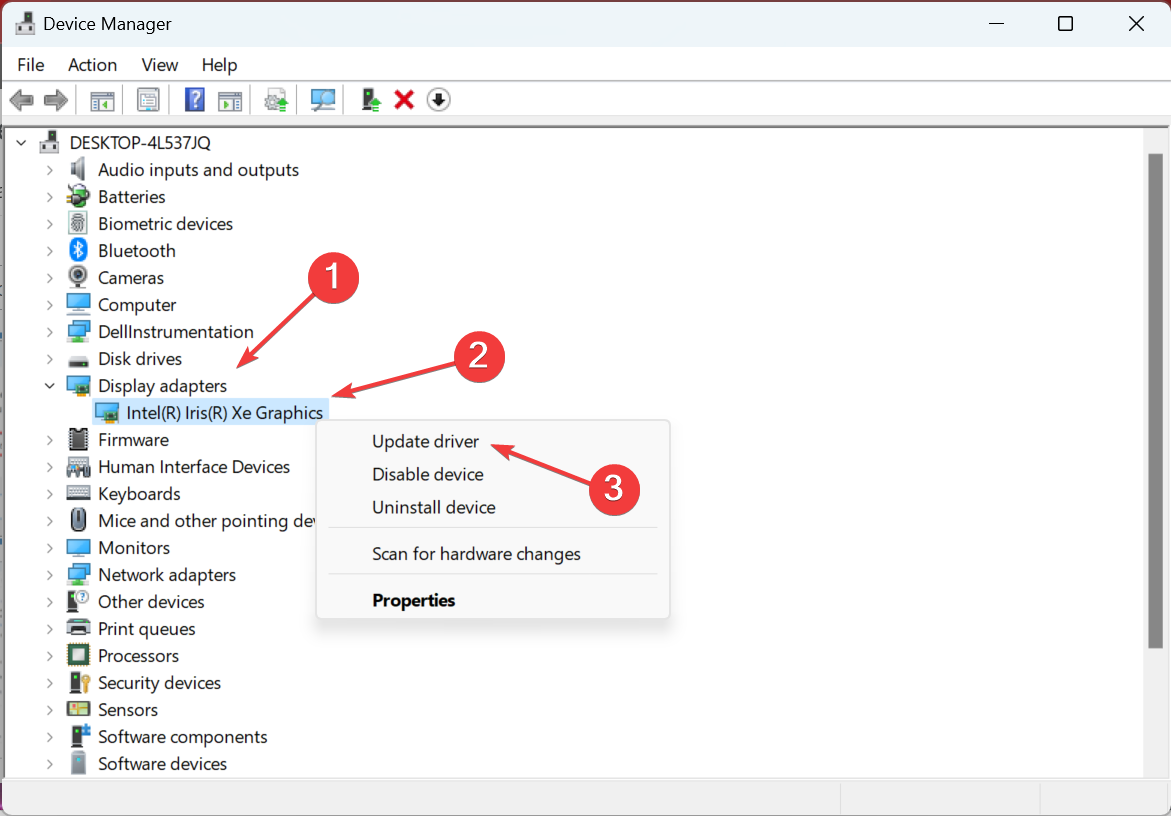
Task: Choose Update driver from context menu
Action: pyautogui.click(x=493, y=441)
